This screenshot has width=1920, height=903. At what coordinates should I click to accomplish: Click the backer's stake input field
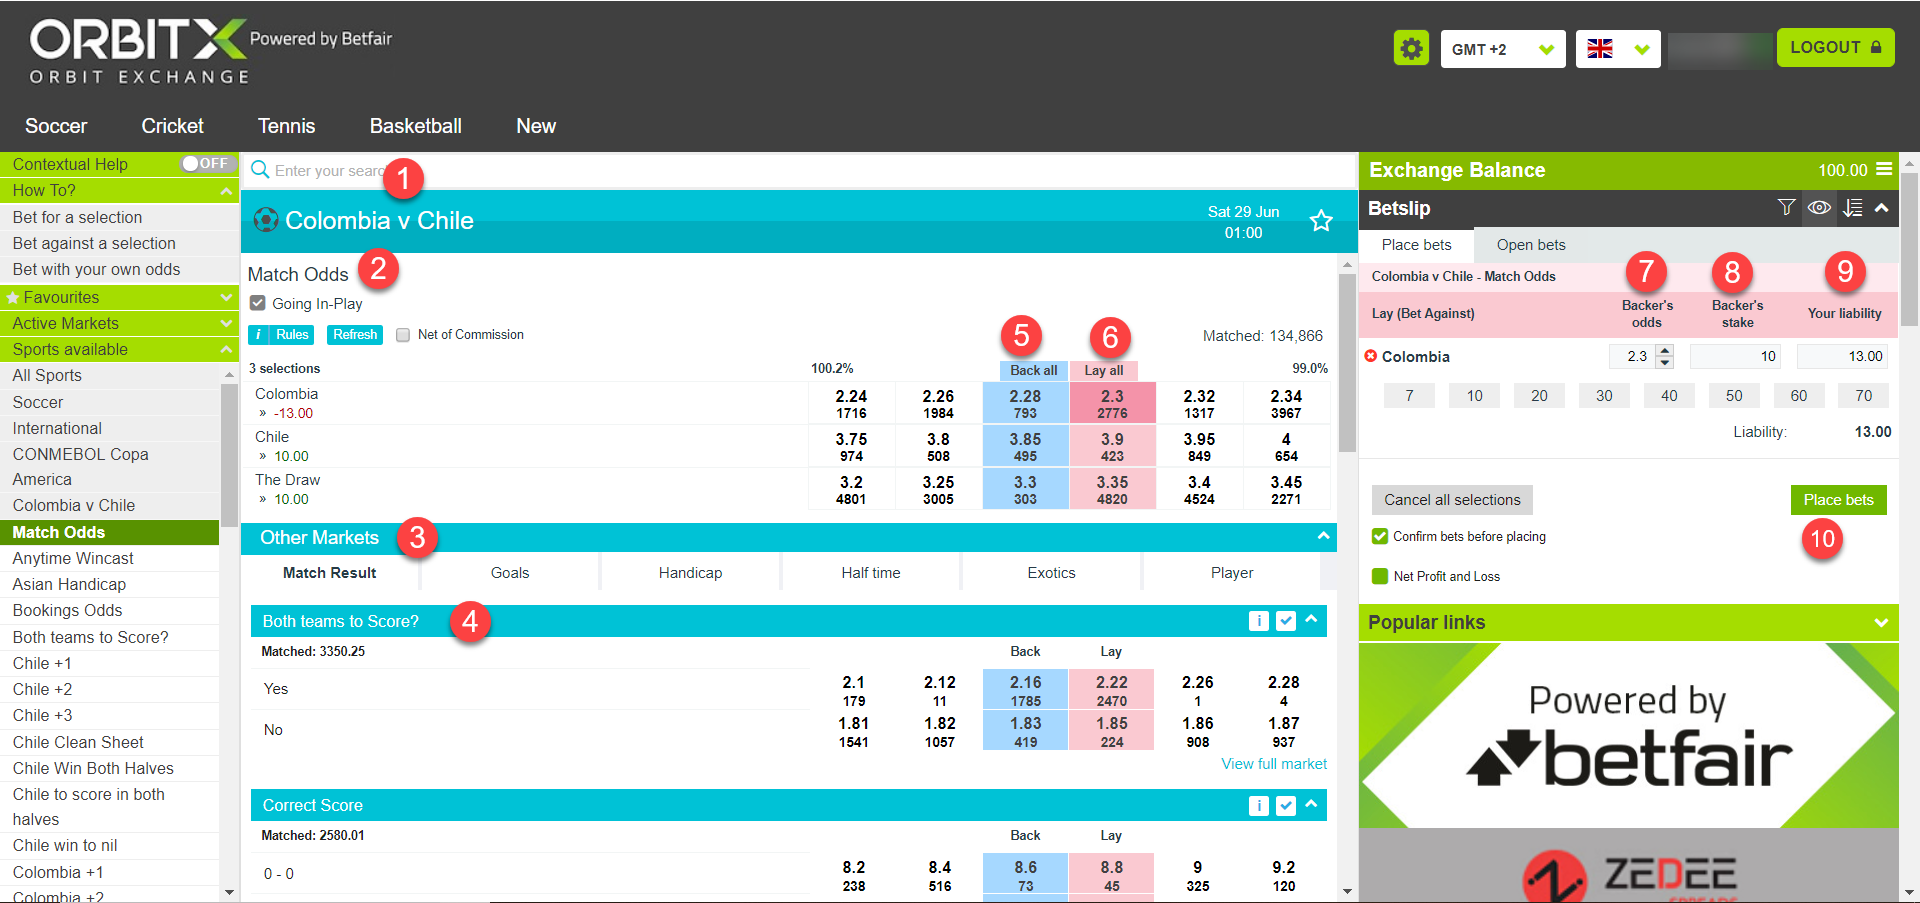coord(1735,356)
